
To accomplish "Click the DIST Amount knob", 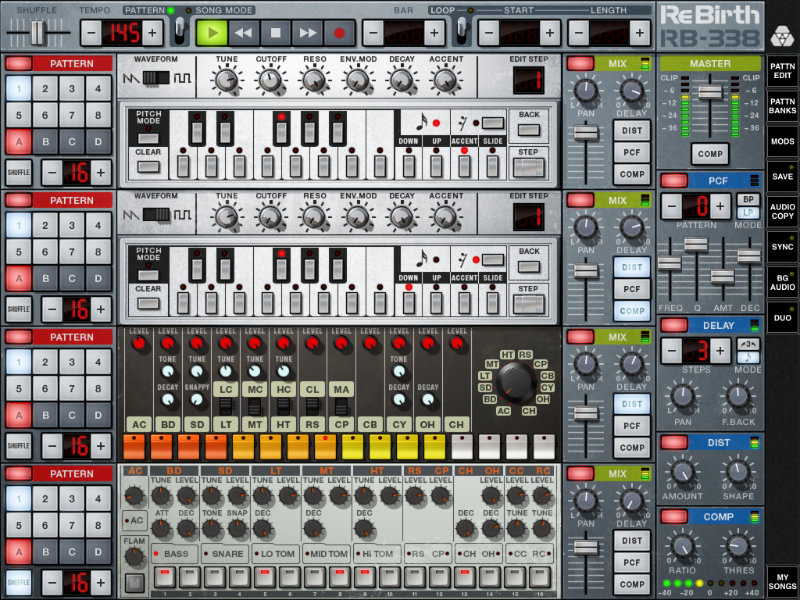I will click(682, 472).
